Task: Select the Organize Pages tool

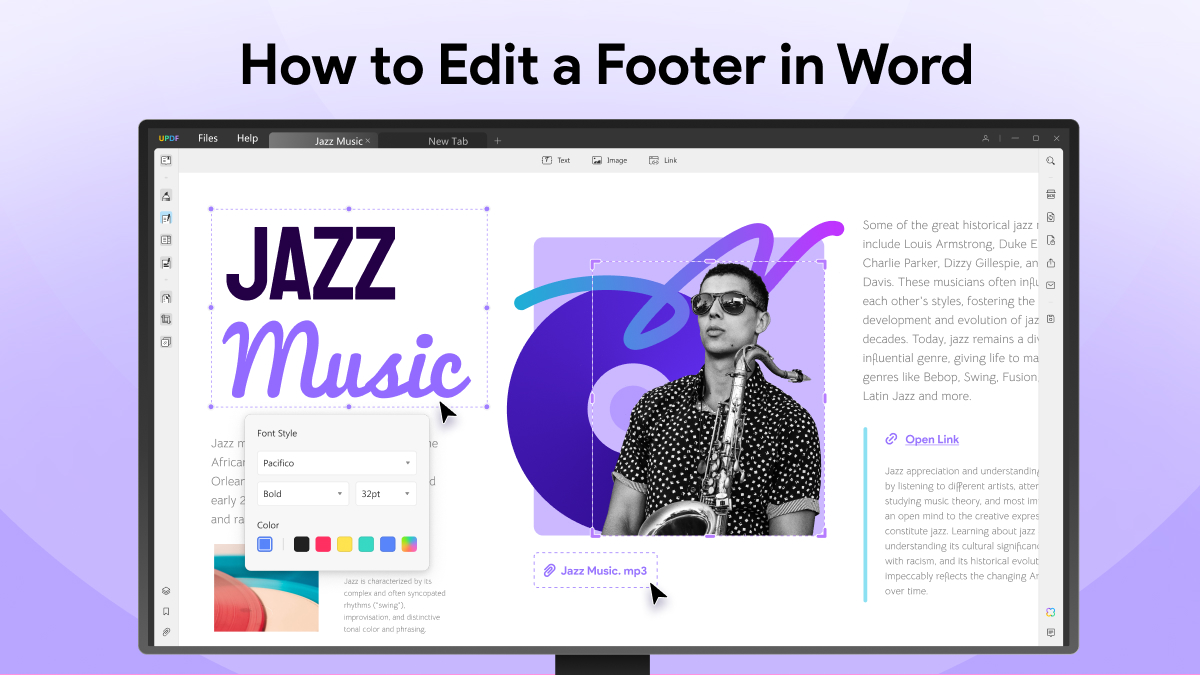Action: click(166, 240)
